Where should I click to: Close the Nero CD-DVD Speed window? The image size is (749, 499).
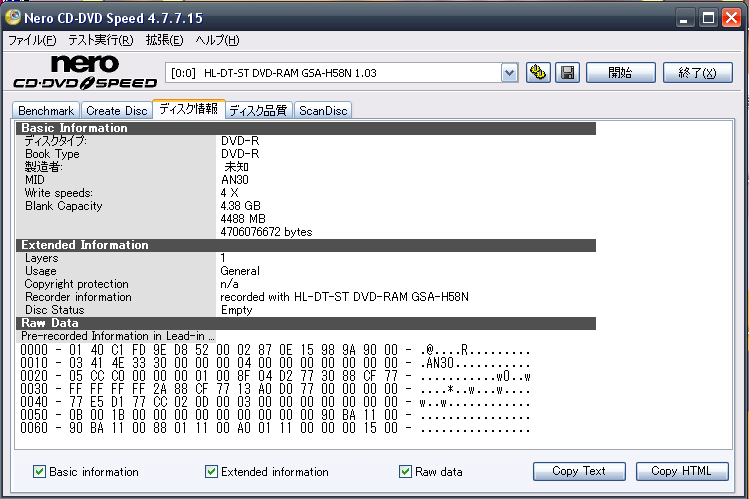pos(731,19)
